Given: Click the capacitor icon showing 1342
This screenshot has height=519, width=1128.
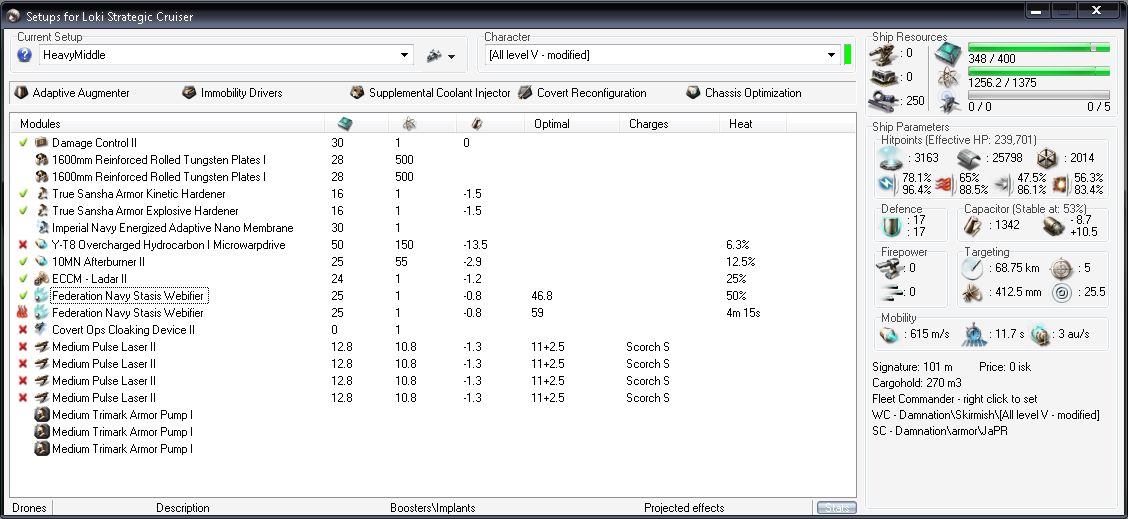Looking at the screenshot, I should coord(974,226).
